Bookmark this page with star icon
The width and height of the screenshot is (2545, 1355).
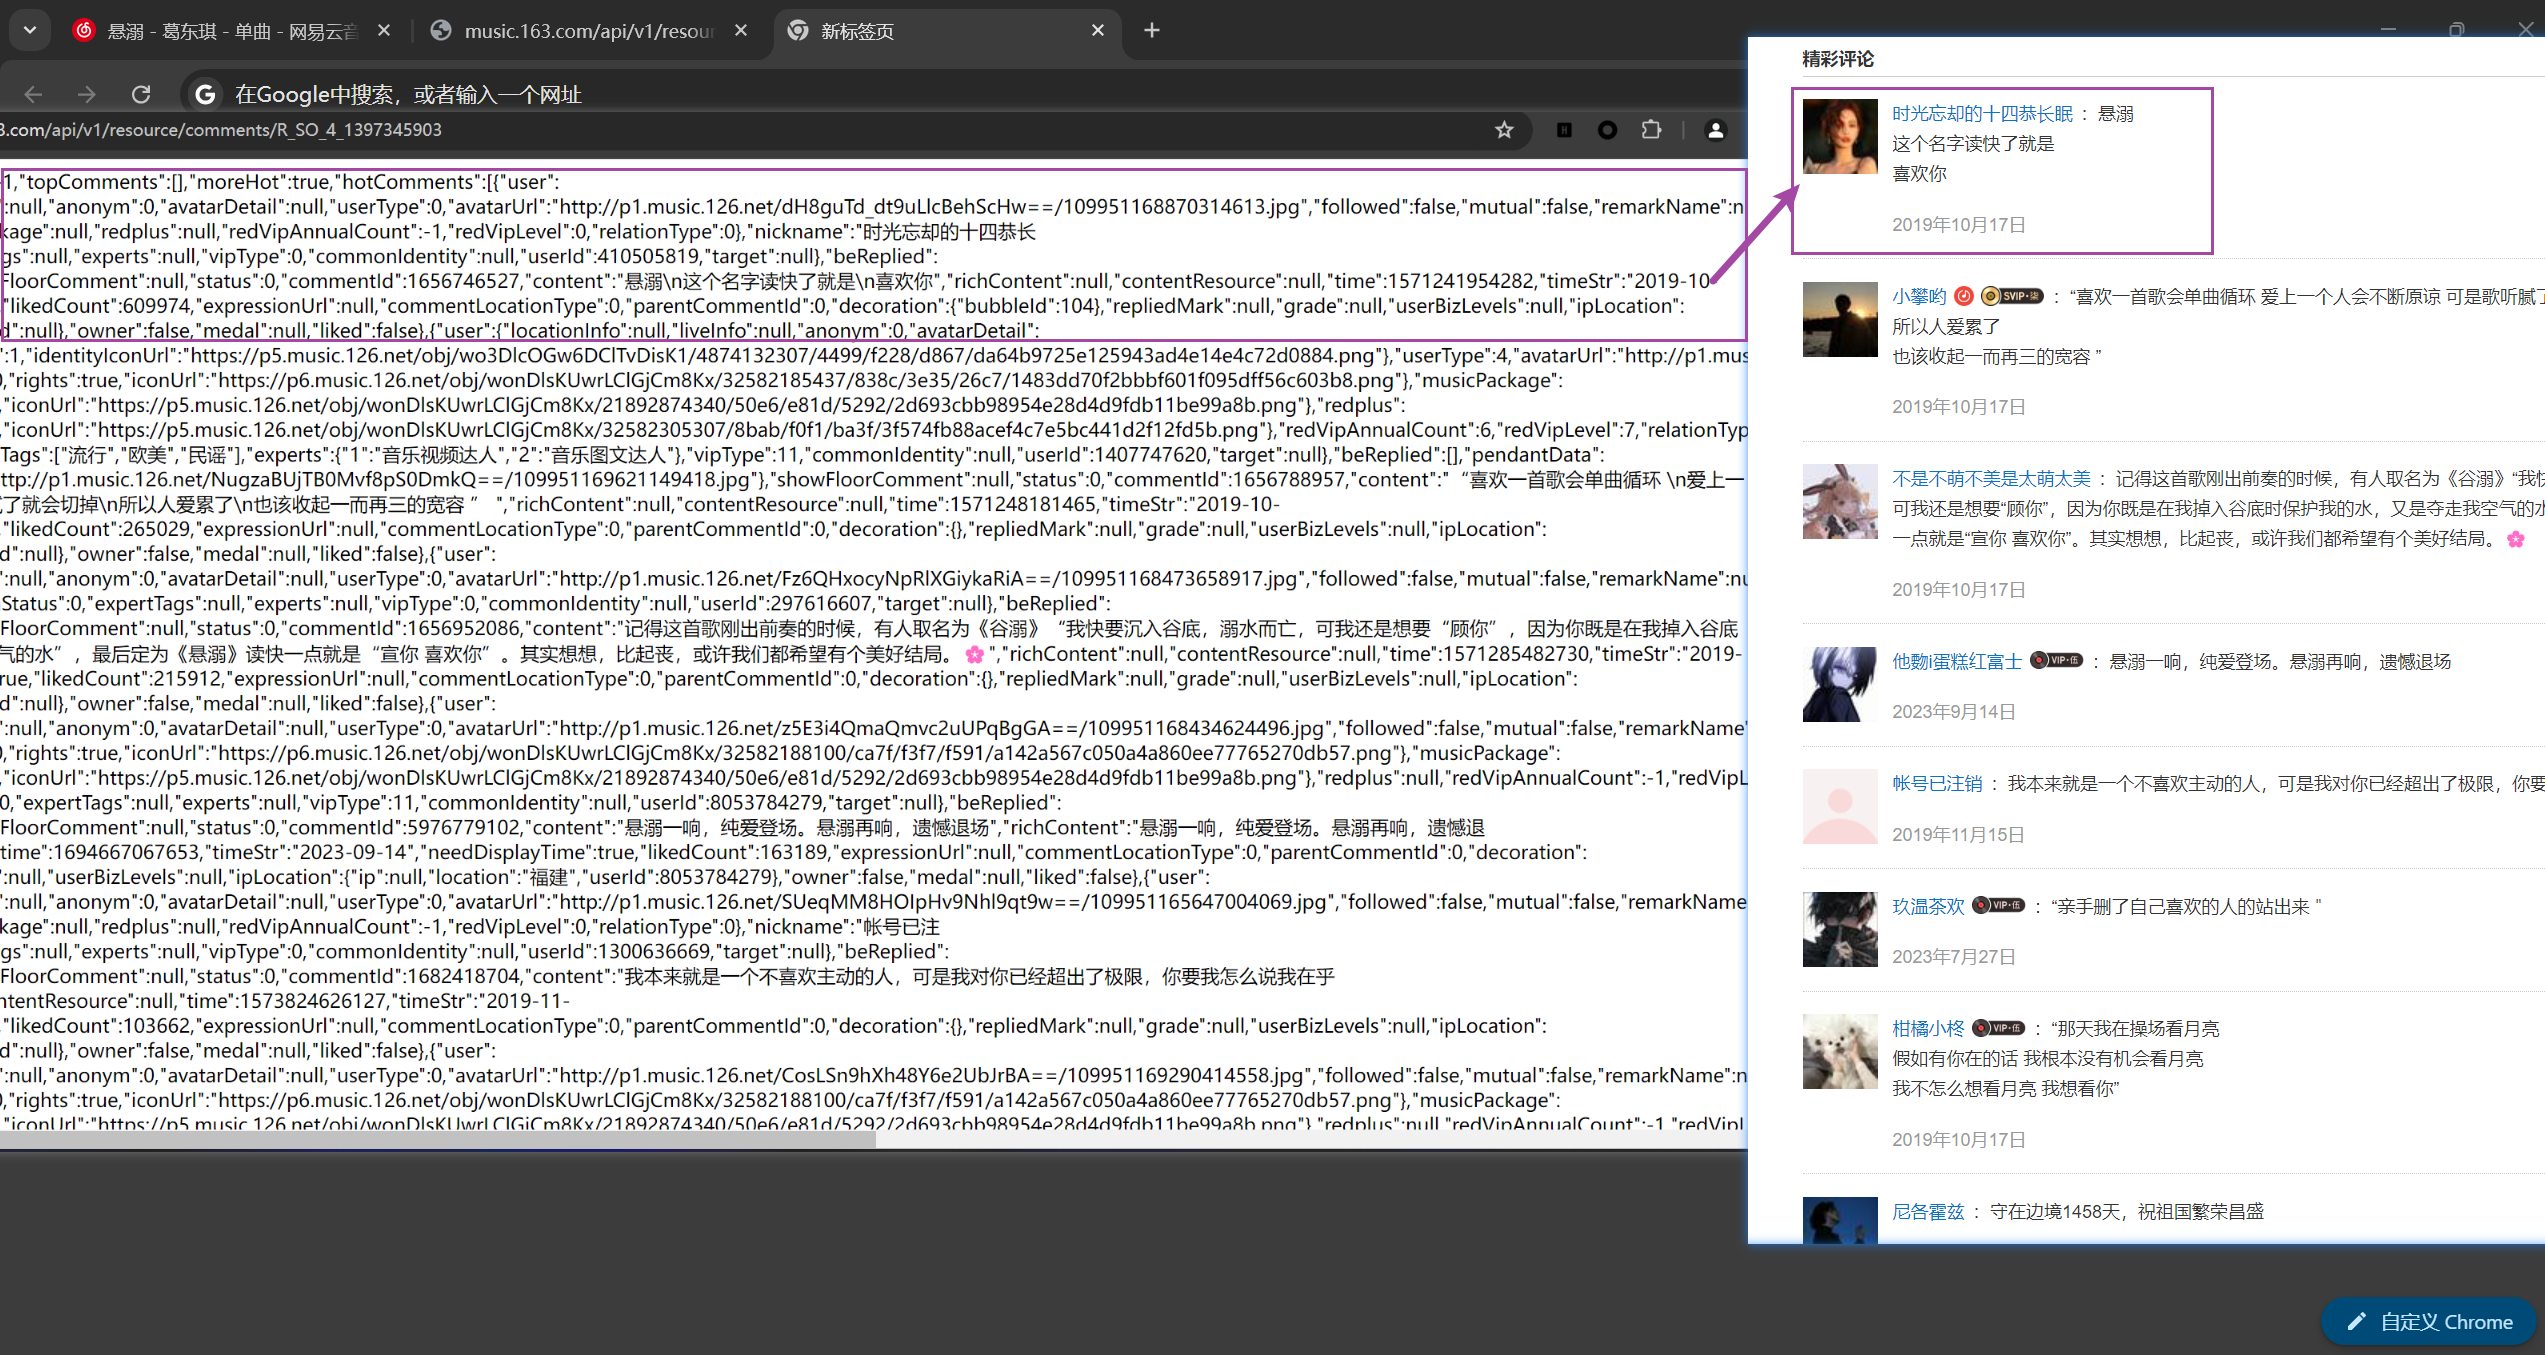(1504, 130)
